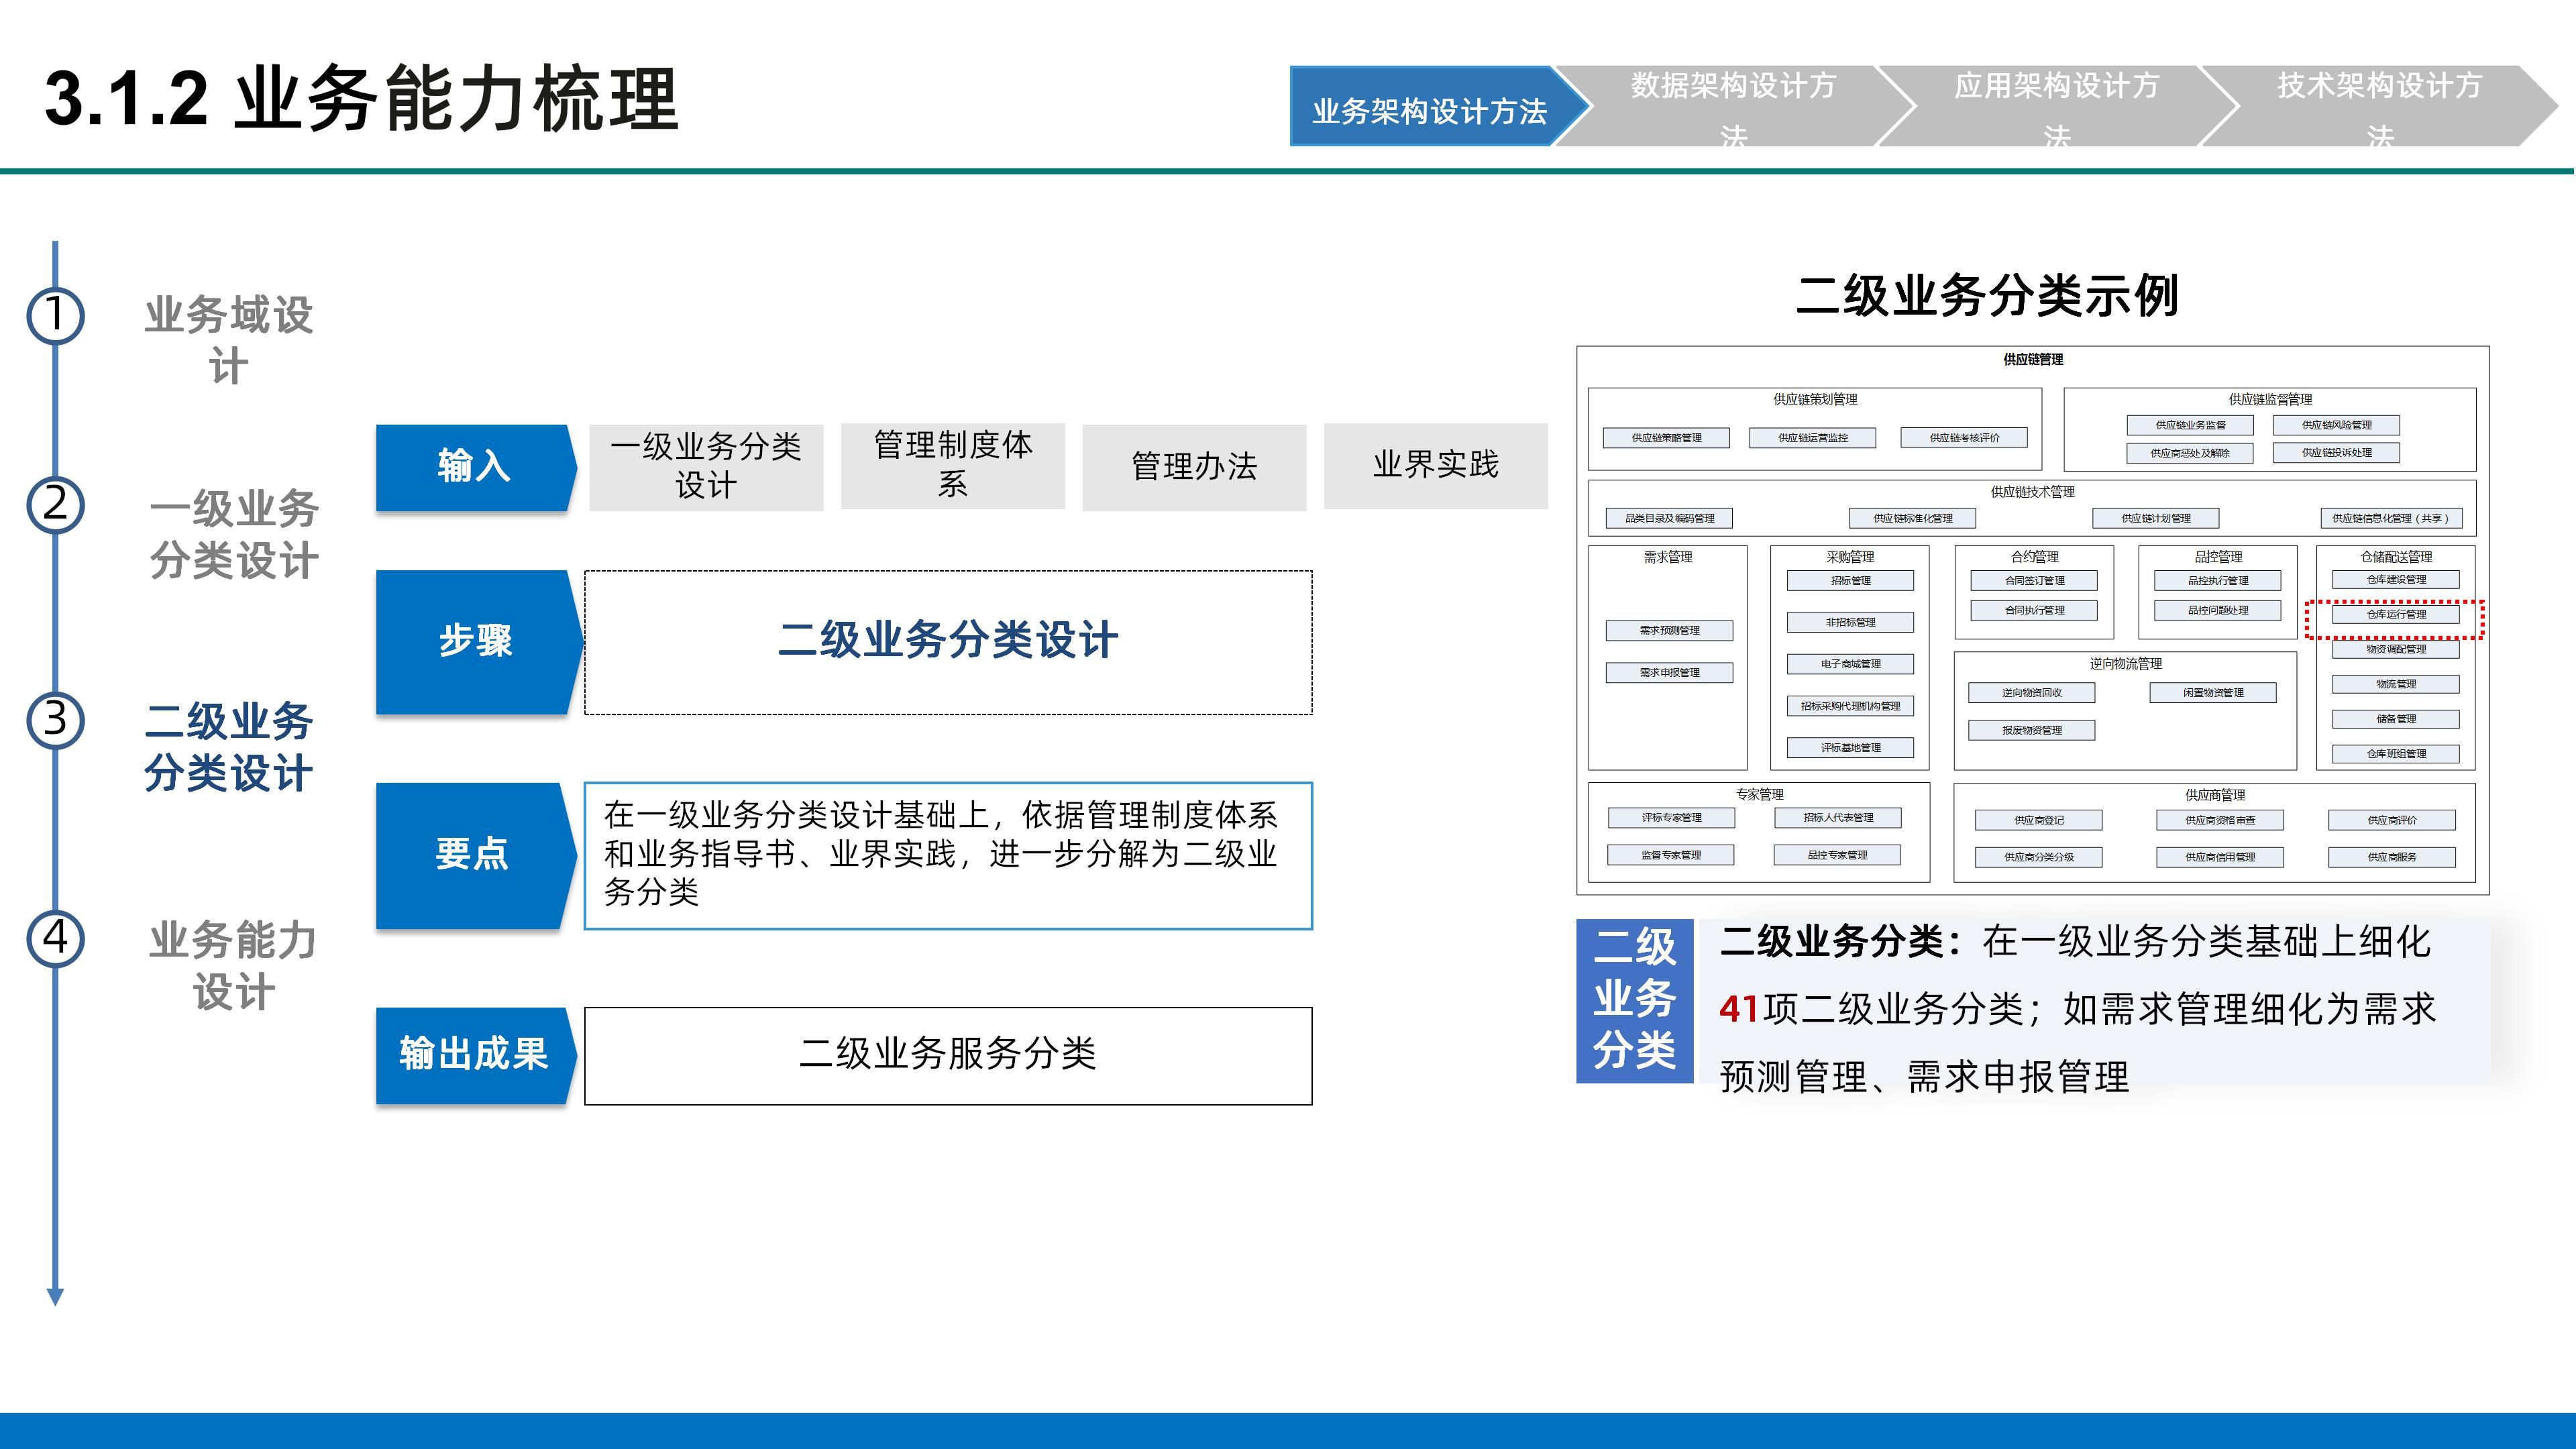Click the 非招标管理 box
Image resolution: width=2576 pixels, height=1449 pixels.
click(1850, 622)
